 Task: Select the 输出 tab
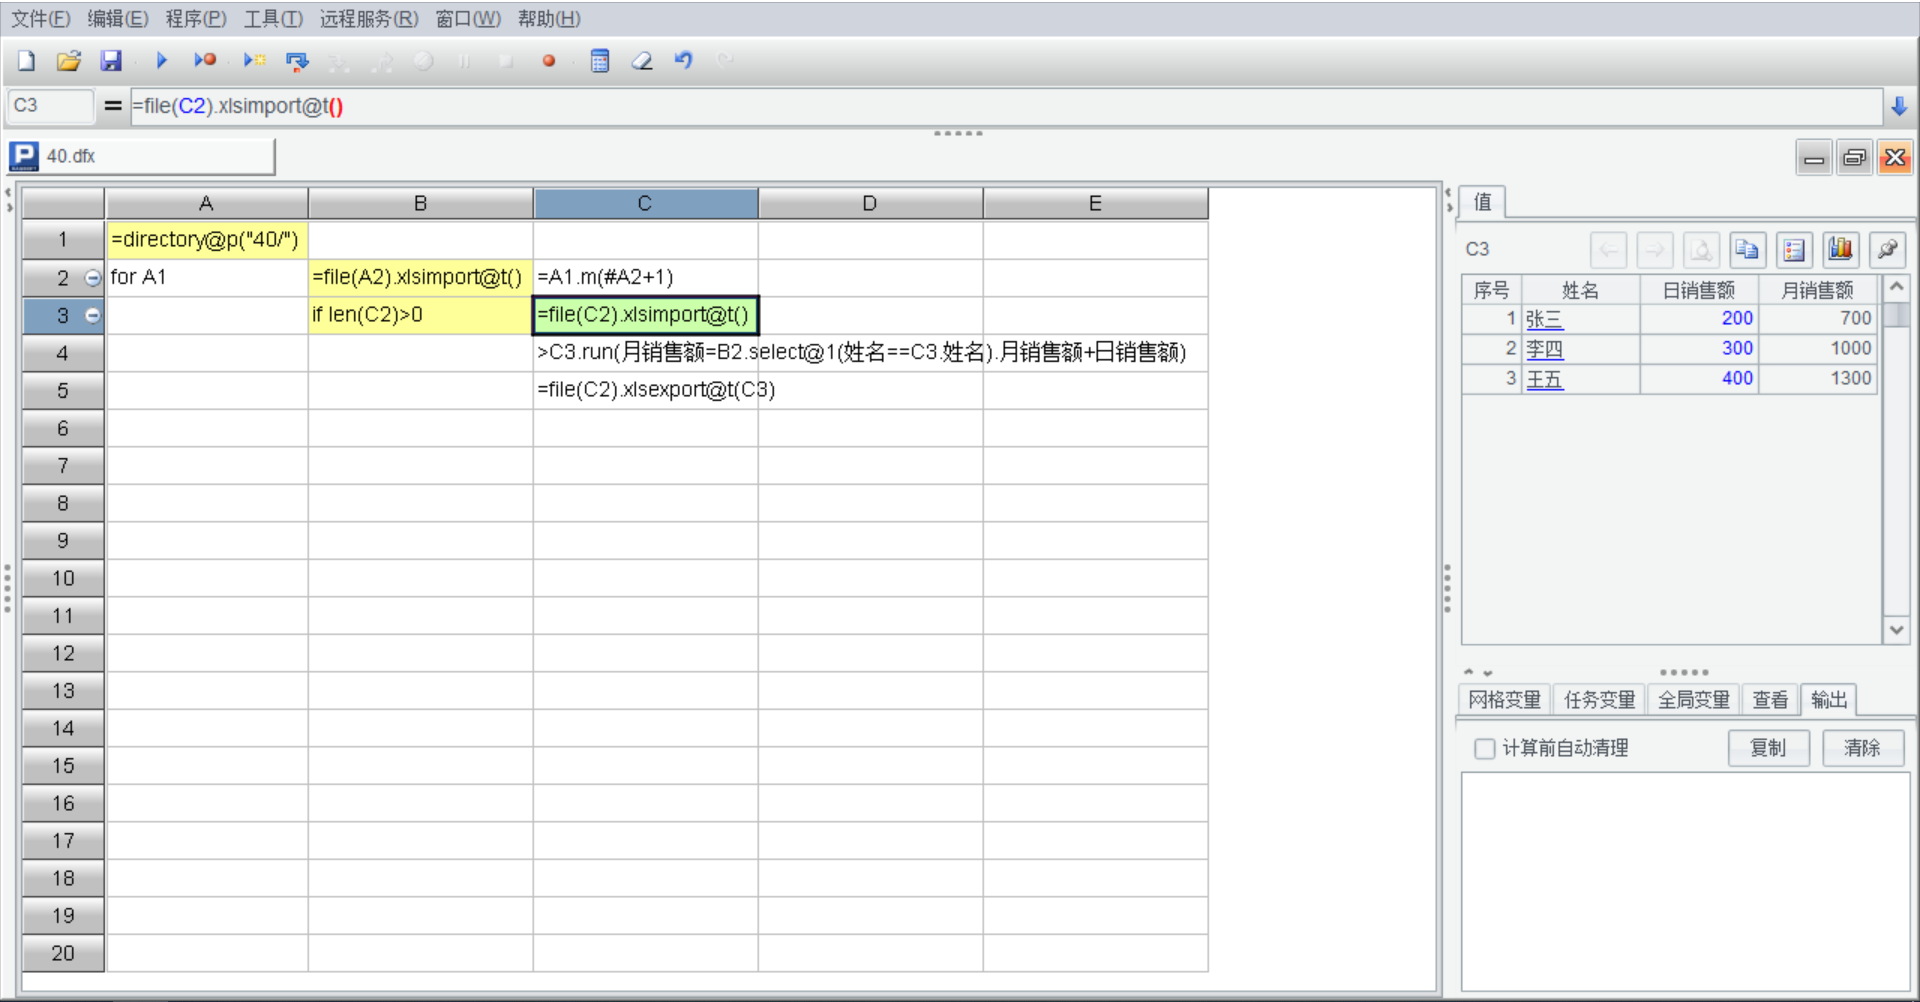(1829, 700)
